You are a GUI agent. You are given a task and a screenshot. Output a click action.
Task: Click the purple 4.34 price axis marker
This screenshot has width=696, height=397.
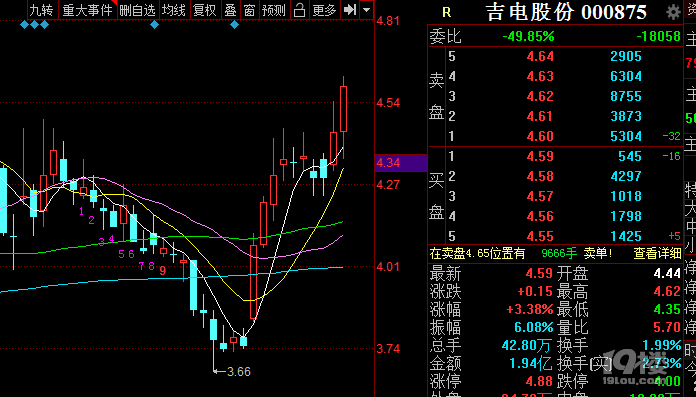tap(401, 163)
